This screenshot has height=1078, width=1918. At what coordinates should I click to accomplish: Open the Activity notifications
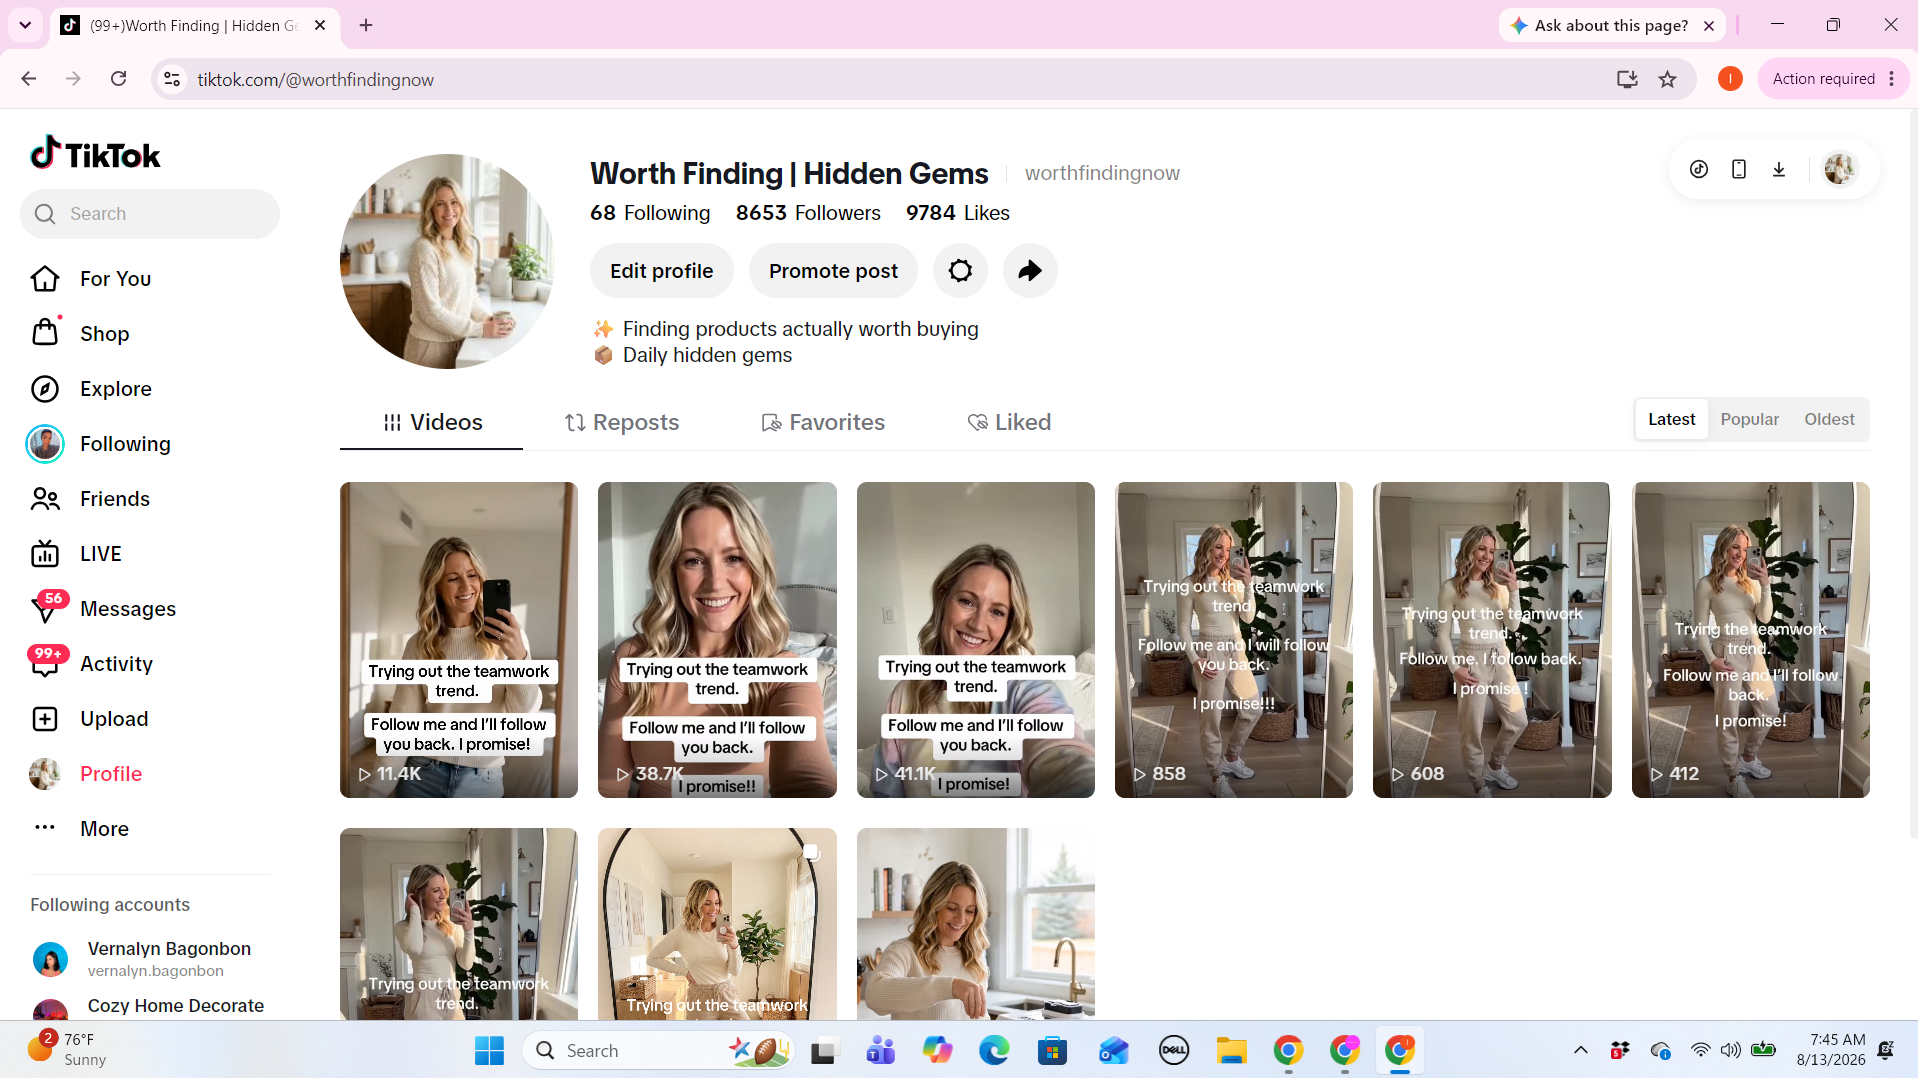(91, 664)
